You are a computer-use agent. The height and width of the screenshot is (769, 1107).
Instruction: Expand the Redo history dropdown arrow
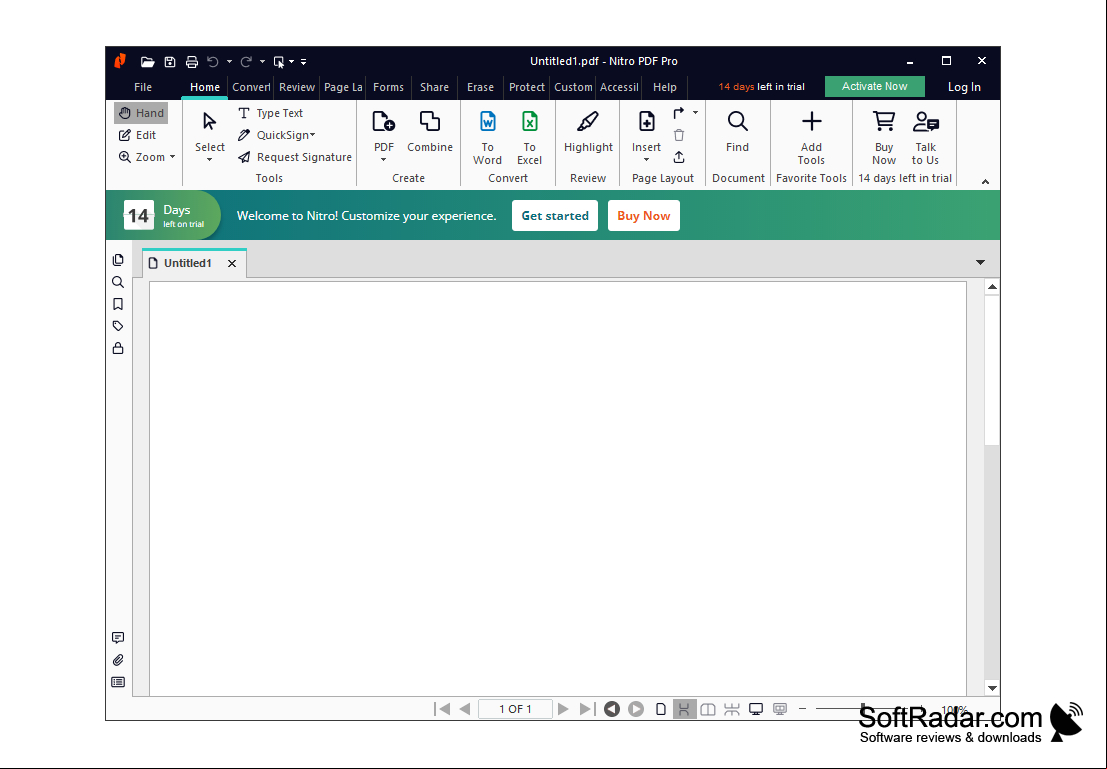(x=262, y=61)
